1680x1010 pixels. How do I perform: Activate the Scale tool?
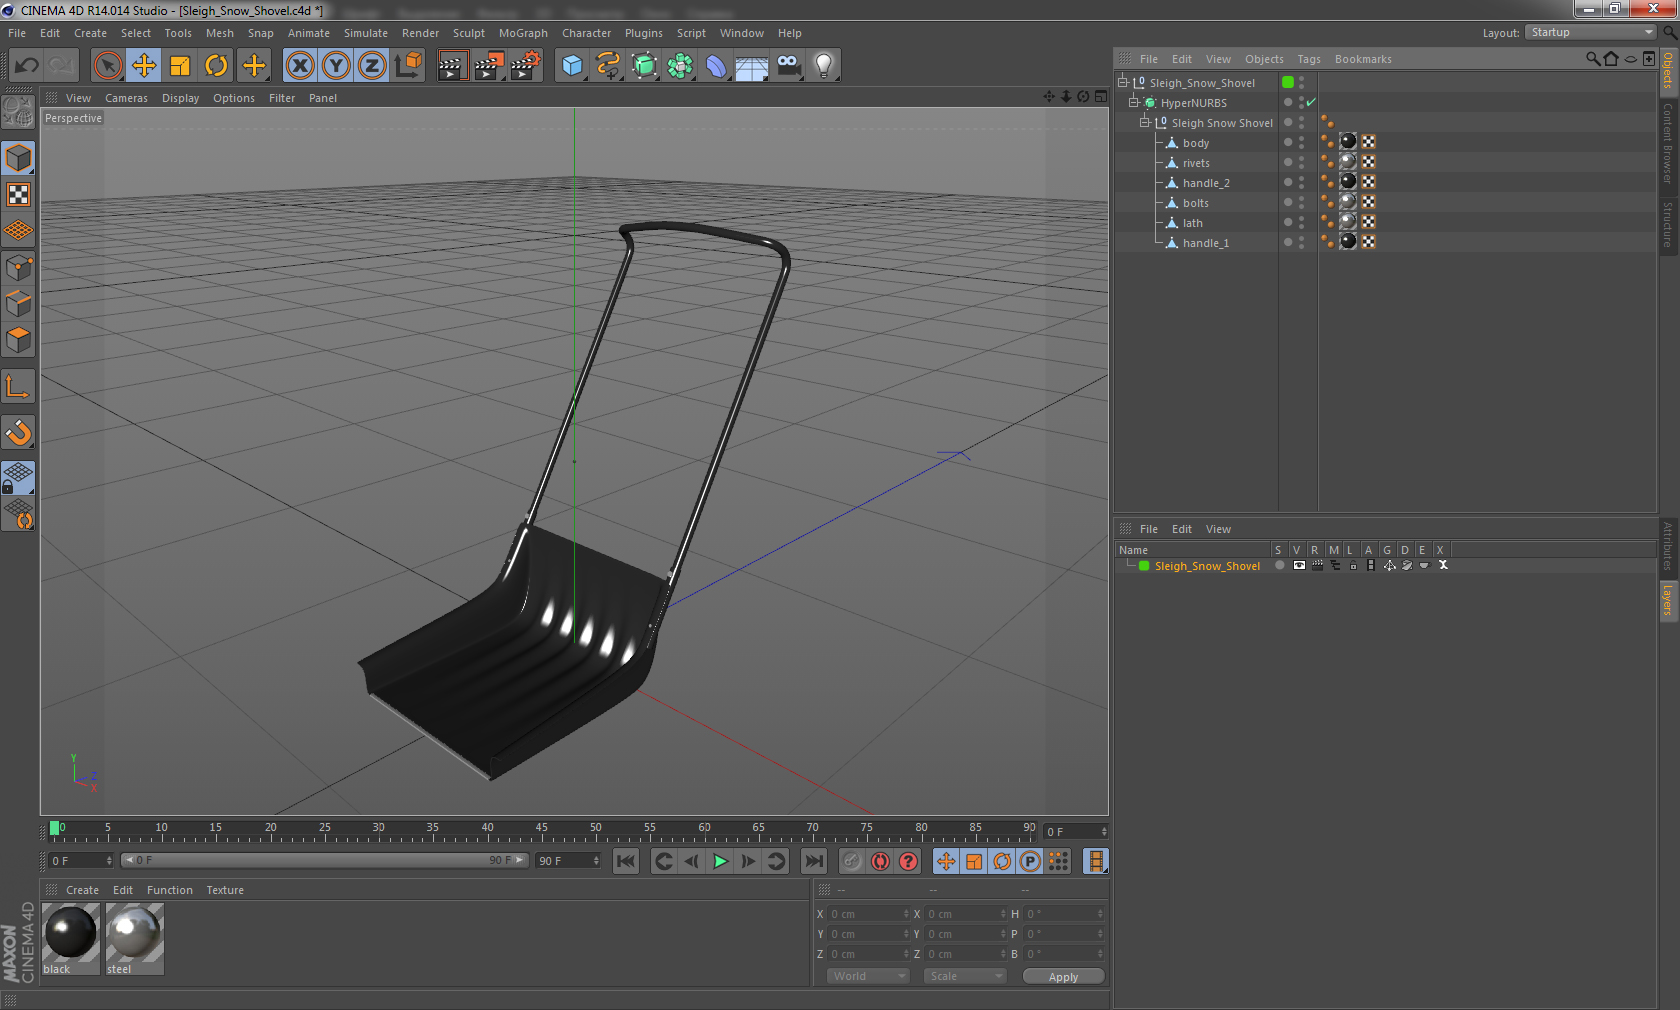pyautogui.click(x=180, y=66)
